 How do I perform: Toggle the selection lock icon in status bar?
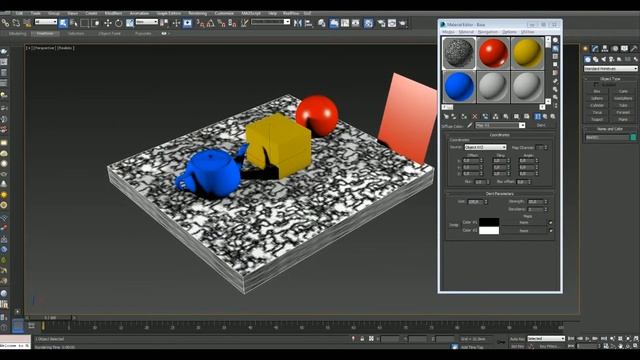click(x=362, y=339)
